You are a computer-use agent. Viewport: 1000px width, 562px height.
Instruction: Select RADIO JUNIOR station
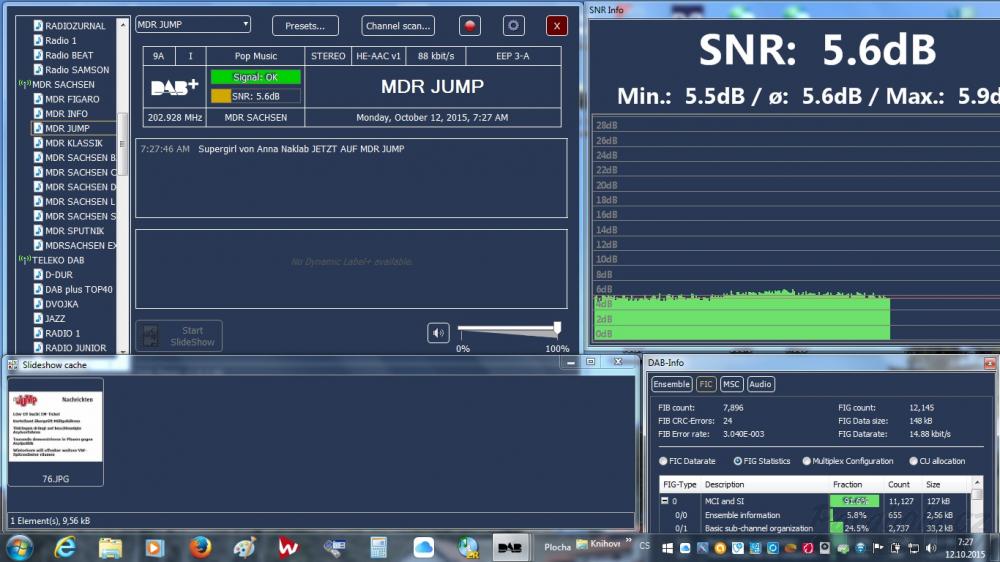point(75,348)
